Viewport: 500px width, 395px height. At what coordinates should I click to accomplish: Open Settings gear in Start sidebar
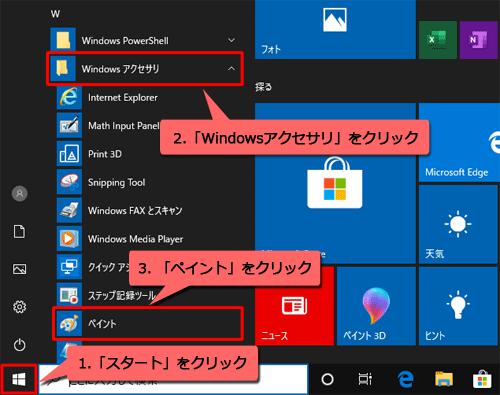(19, 307)
